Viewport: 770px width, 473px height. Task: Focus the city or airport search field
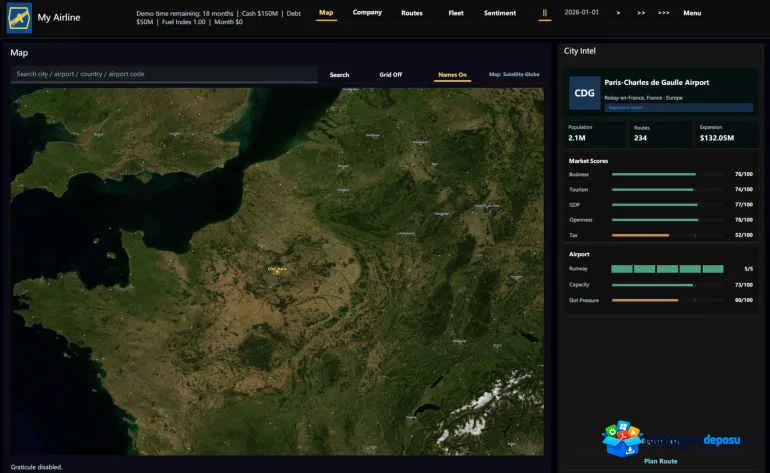(164, 74)
